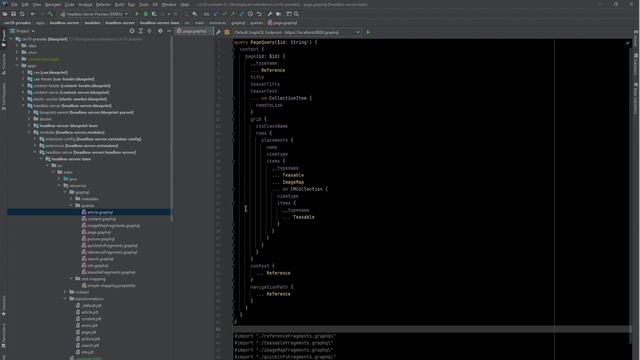
Task: Open the Edit menu
Action: coord(25,4)
